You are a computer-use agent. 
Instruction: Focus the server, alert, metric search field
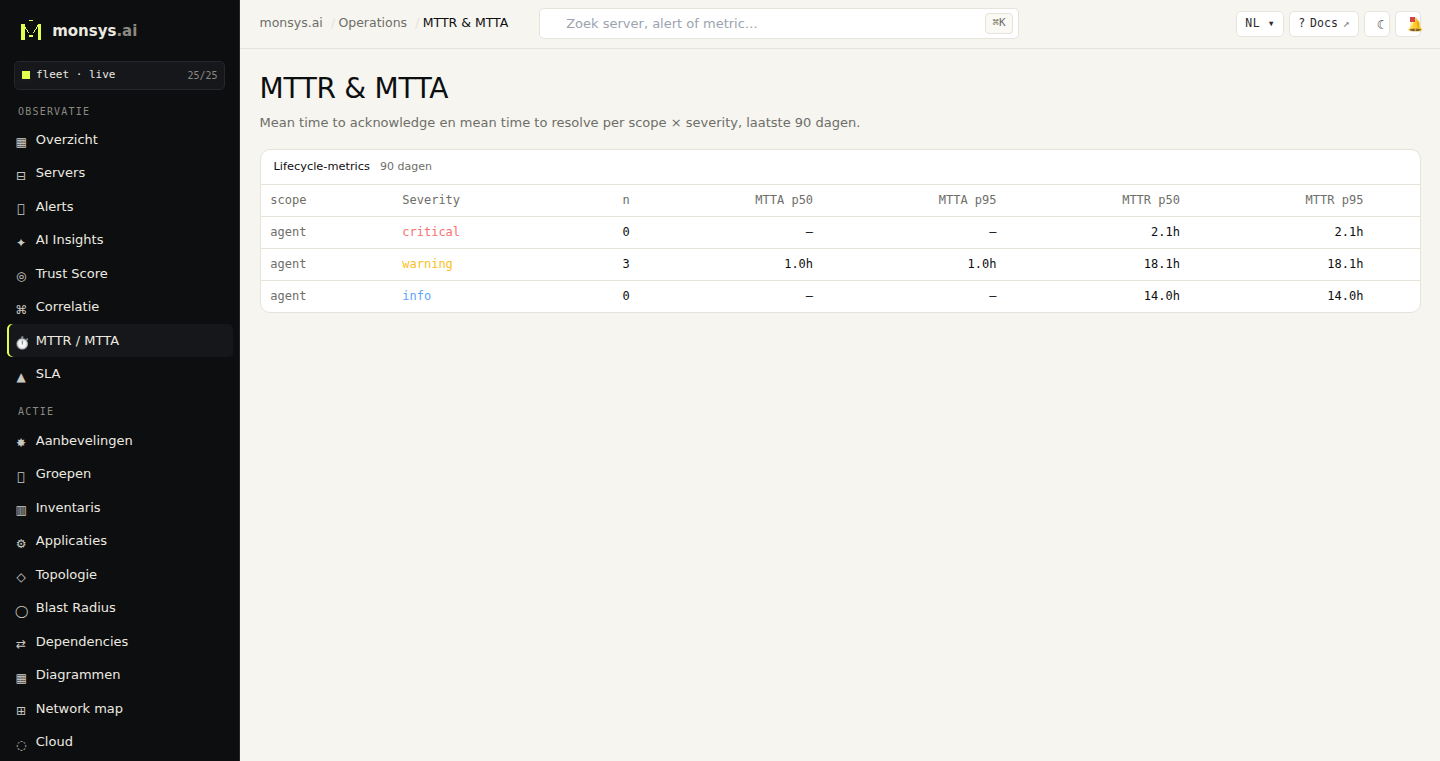(x=778, y=23)
